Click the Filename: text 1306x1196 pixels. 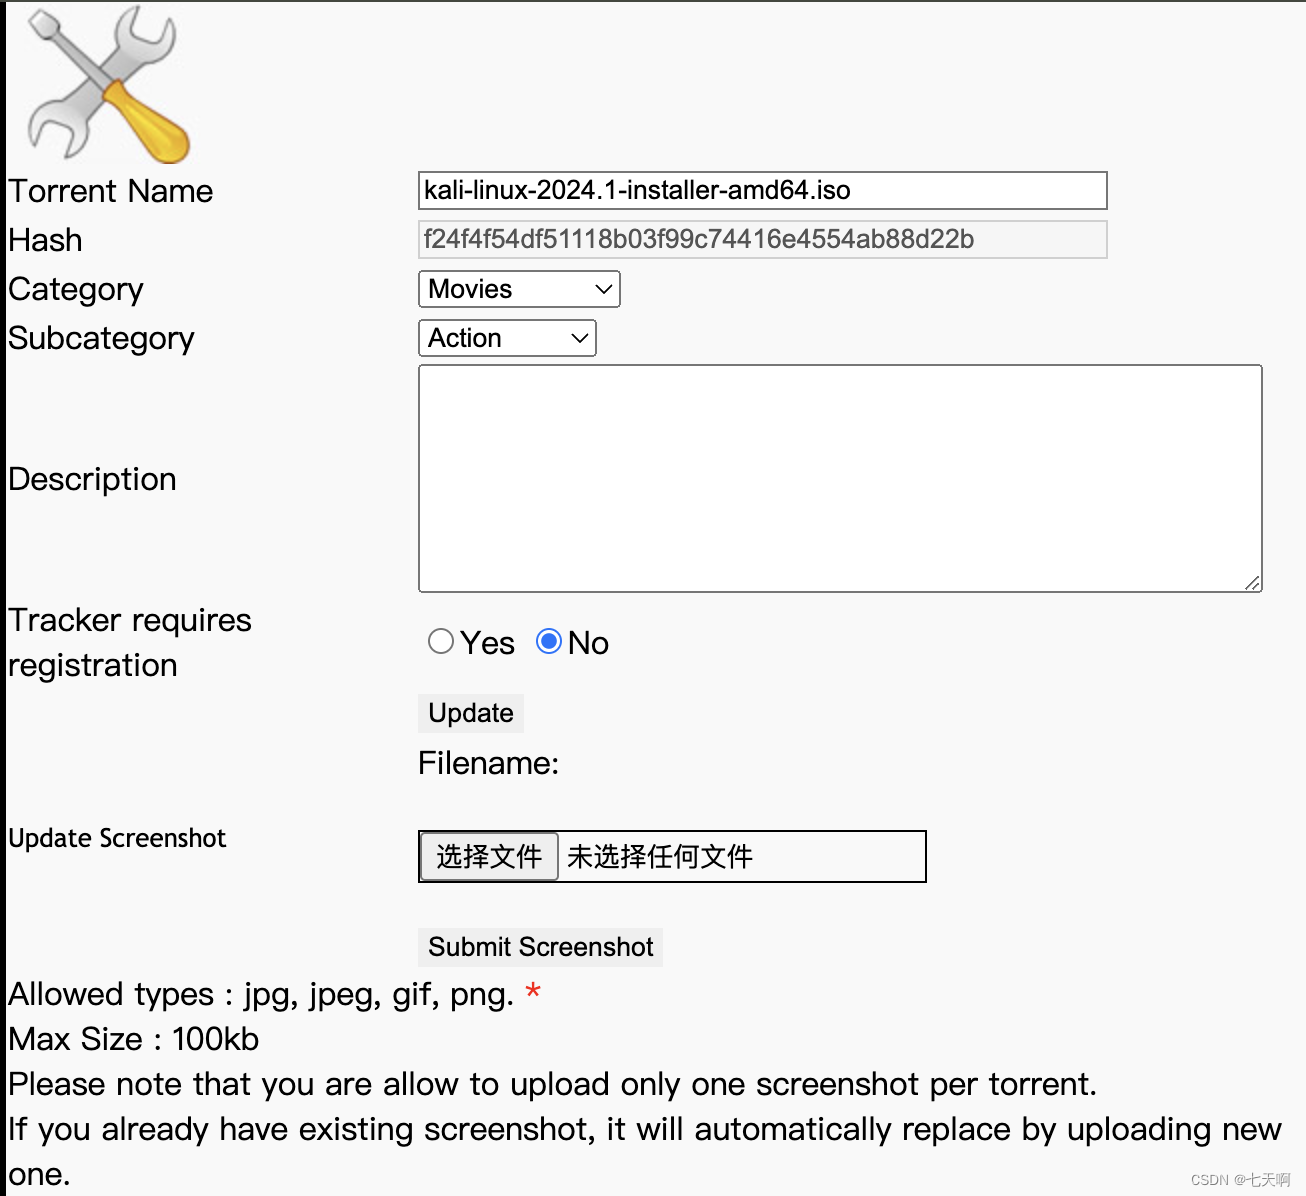pos(488,764)
